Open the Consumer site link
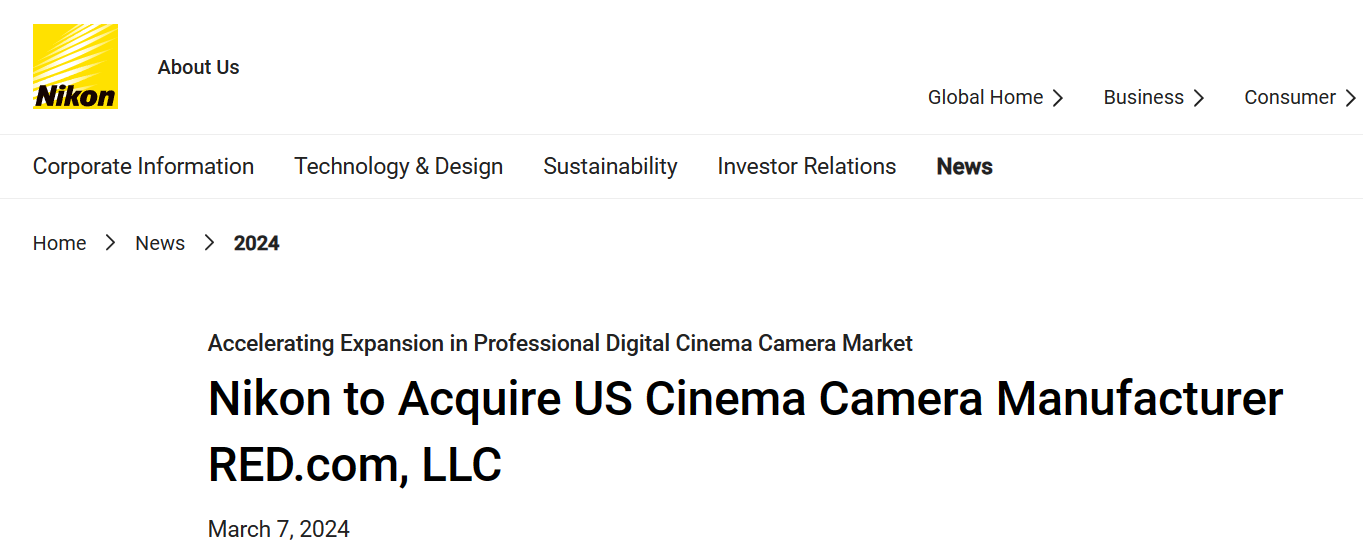 (1289, 97)
